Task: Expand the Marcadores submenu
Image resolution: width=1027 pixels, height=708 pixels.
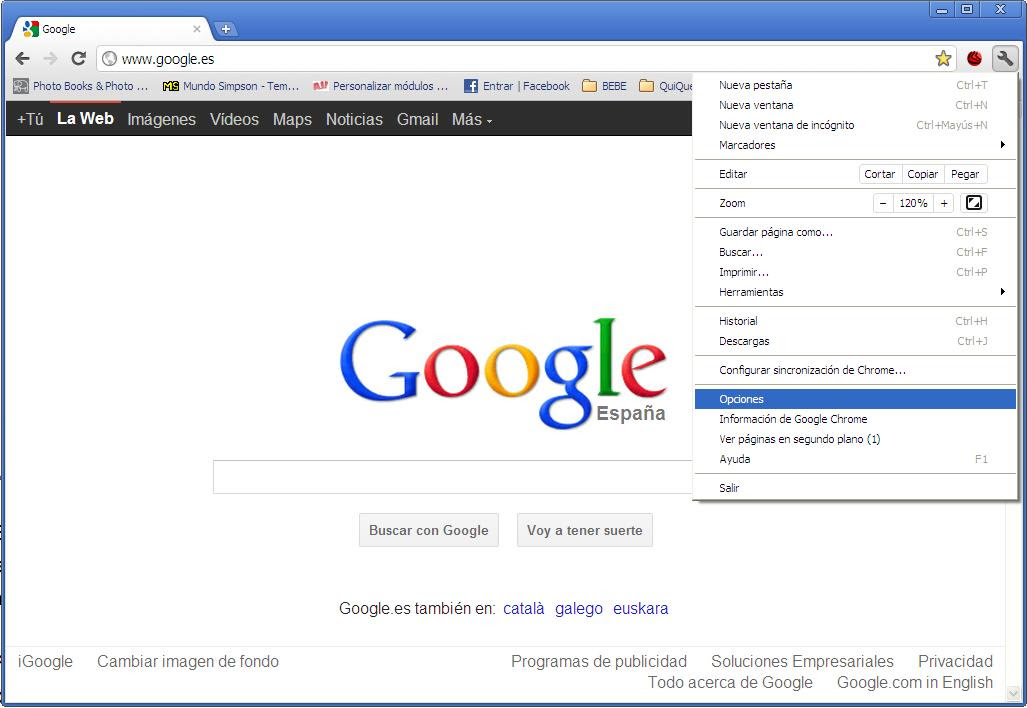Action: (x=855, y=145)
